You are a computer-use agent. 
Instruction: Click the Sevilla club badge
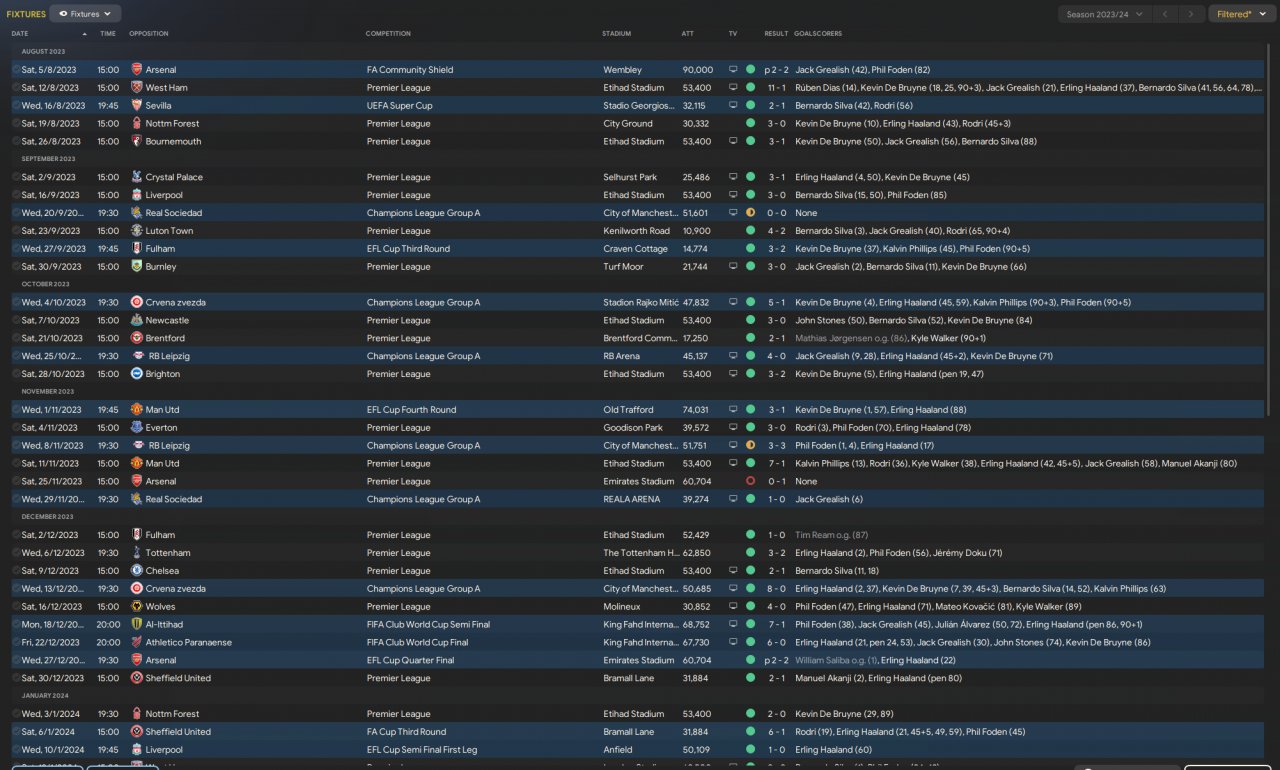pos(136,106)
